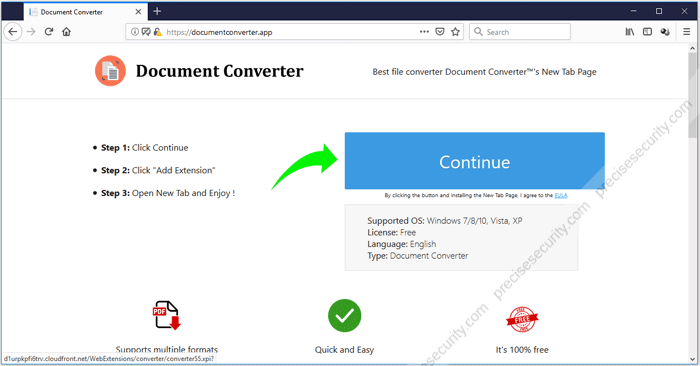Click the search magnifier icon

pos(478,32)
